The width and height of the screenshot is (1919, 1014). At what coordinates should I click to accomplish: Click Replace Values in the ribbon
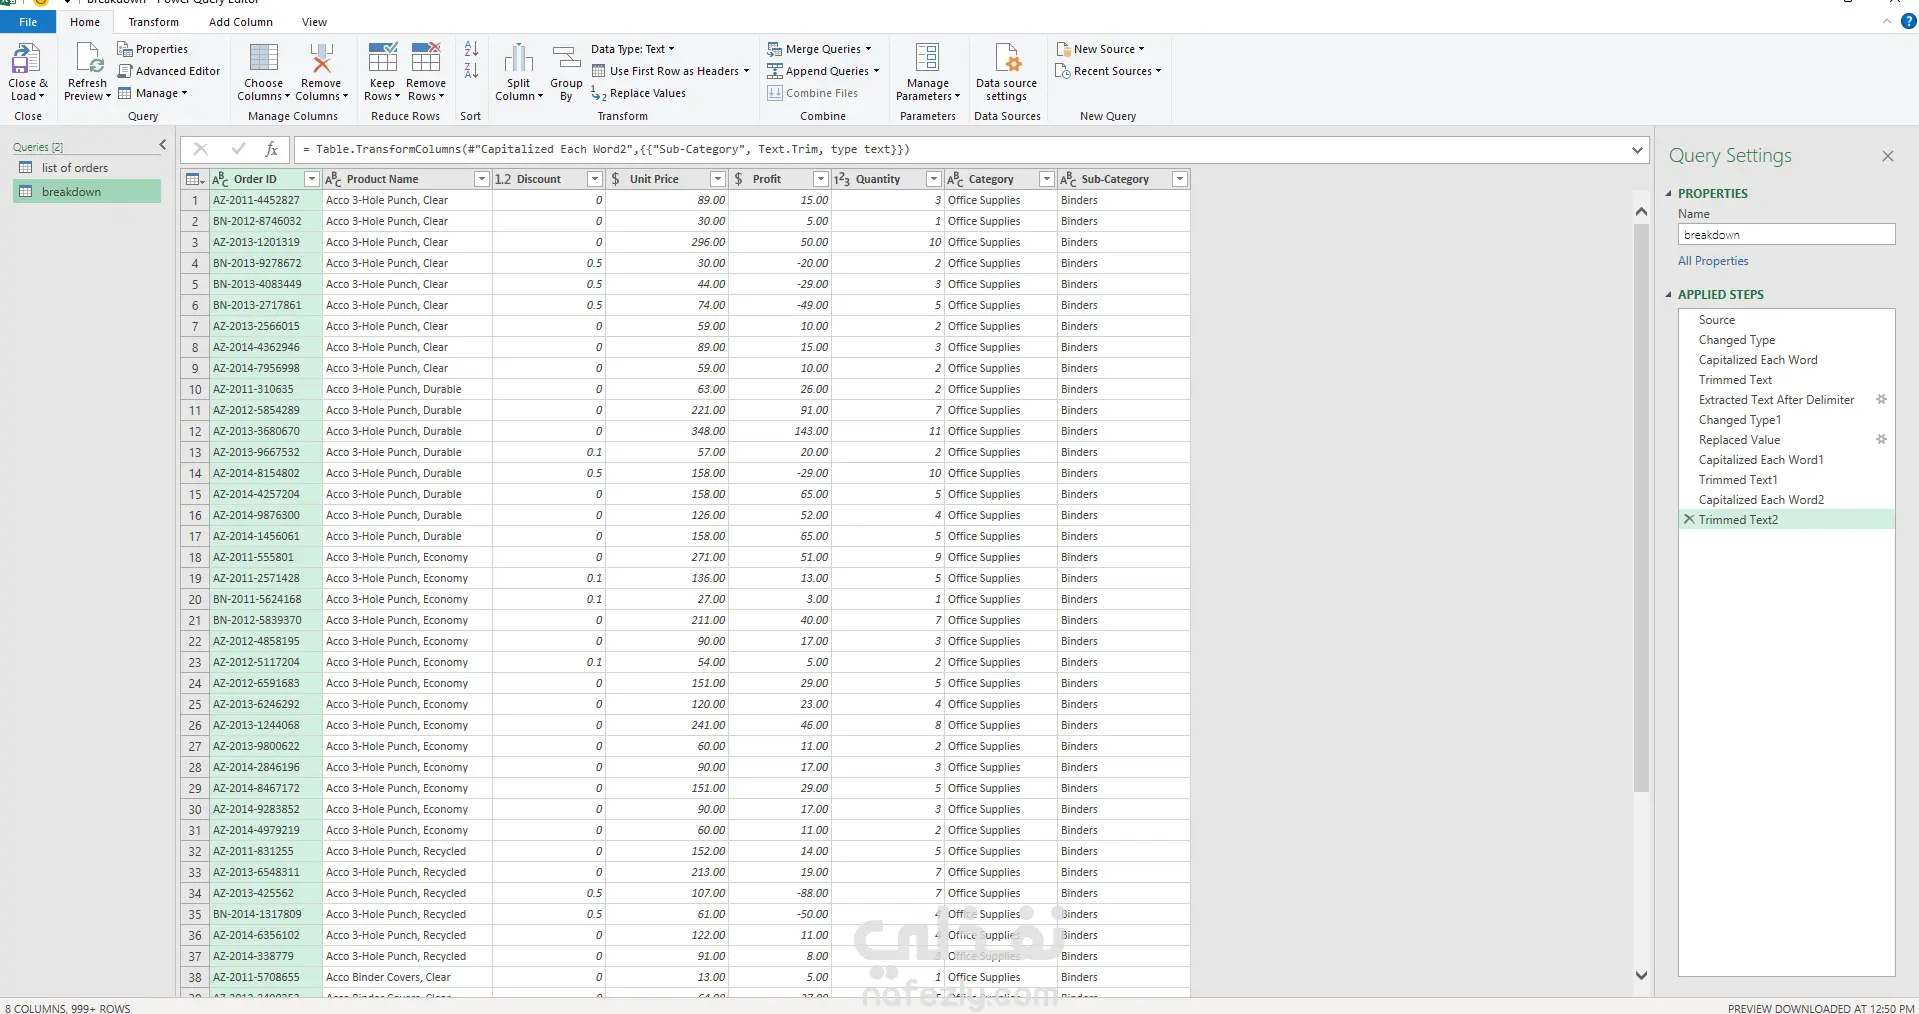(x=638, y=93)
